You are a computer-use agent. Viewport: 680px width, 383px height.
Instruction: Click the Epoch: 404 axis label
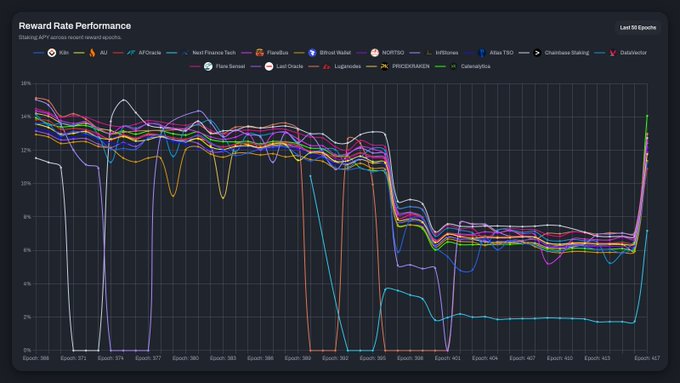coord(485,358)
